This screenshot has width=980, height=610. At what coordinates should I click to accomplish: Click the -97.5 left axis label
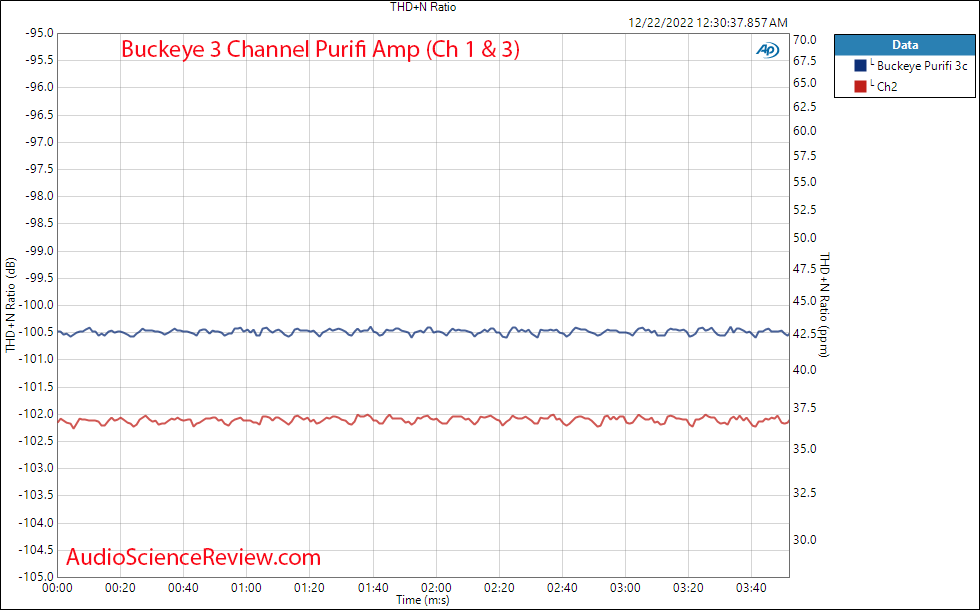pyautogui.click(x=39, y=169)
